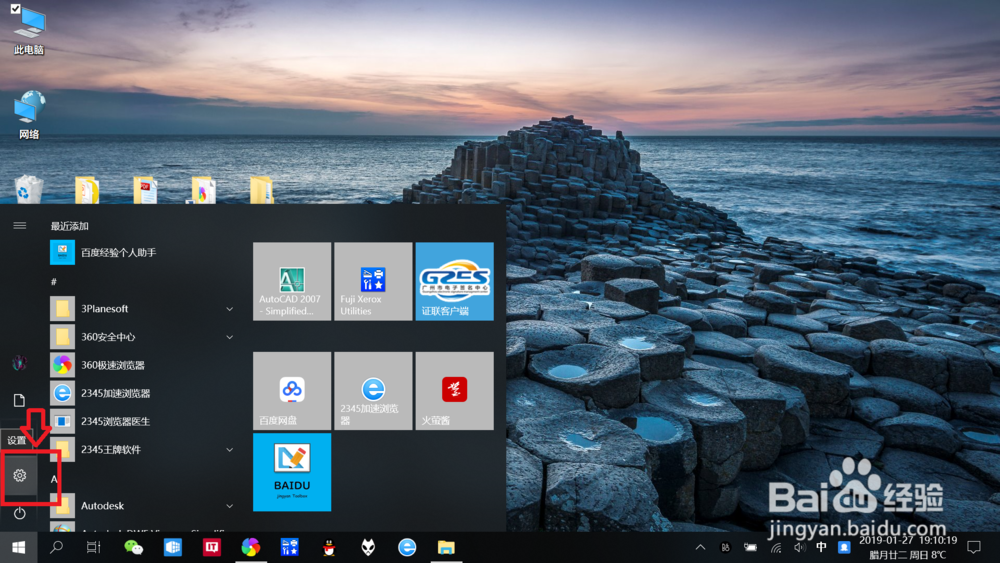Switch to 360极速浏览器 on the taskbar
This screenshot has width=1000, height=563.
251,547
